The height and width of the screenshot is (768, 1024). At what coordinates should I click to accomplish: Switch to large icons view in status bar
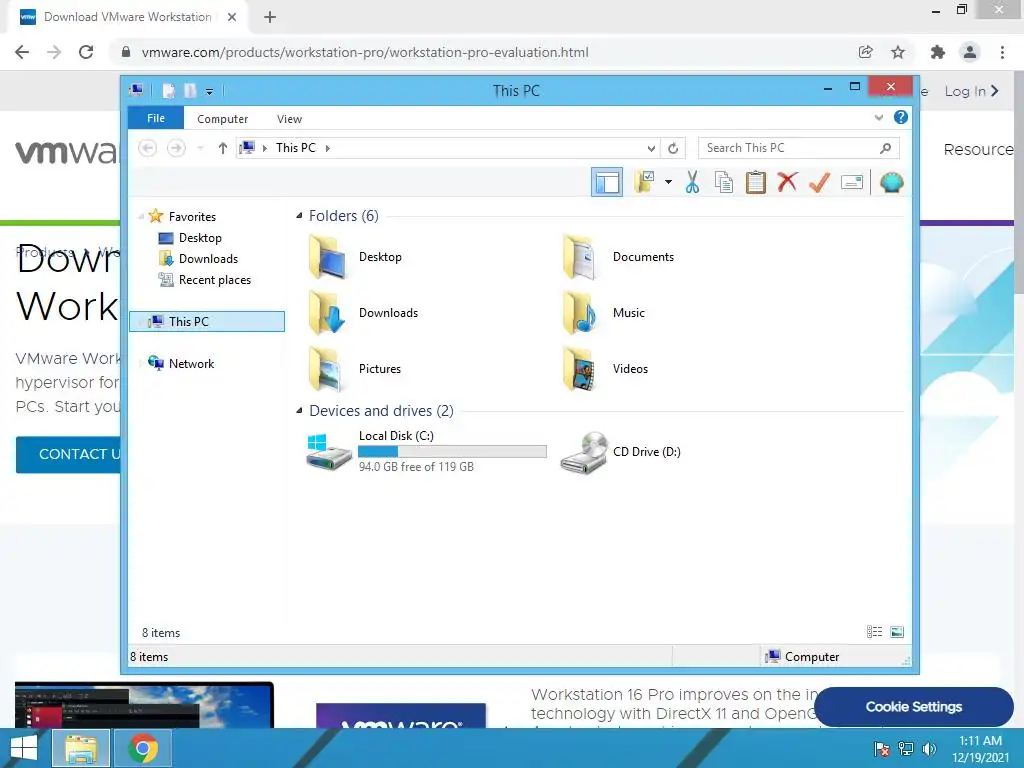(897, 632)
